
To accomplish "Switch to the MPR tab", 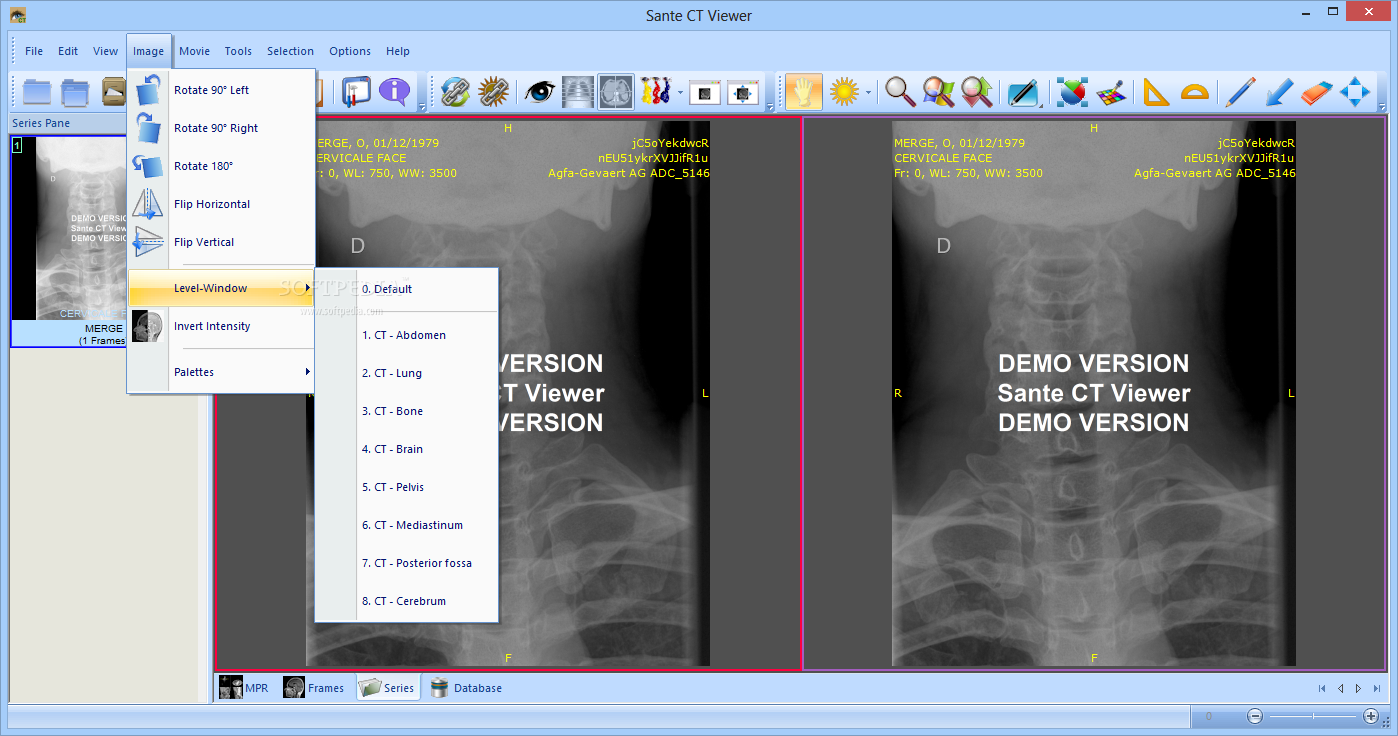I will pos(245,688).
